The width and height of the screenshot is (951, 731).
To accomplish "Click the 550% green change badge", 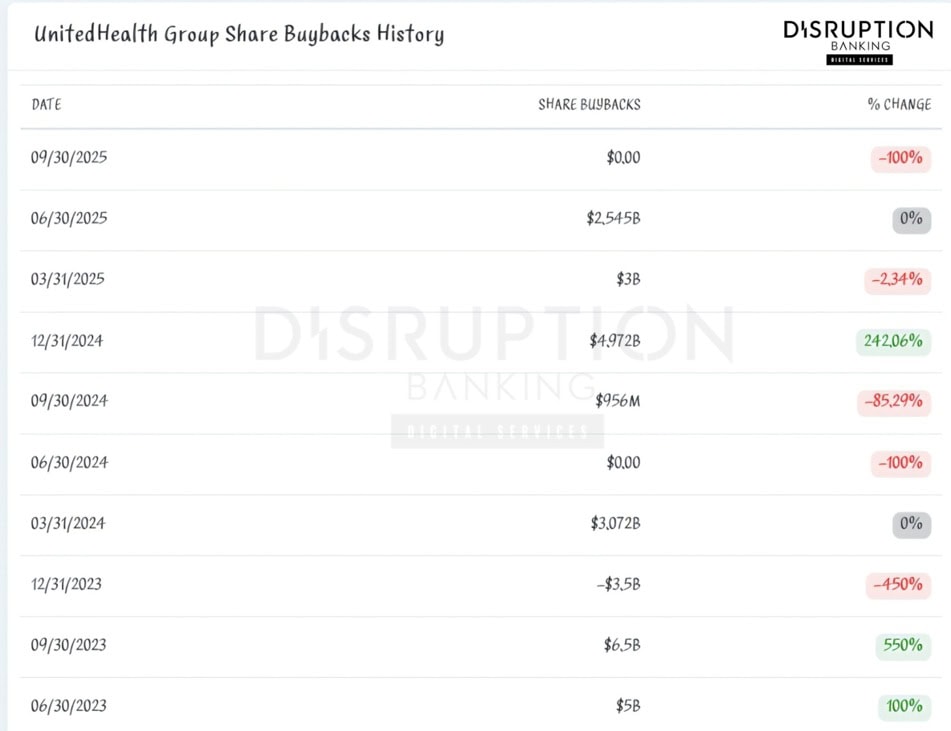I will [x=902, y=645].
